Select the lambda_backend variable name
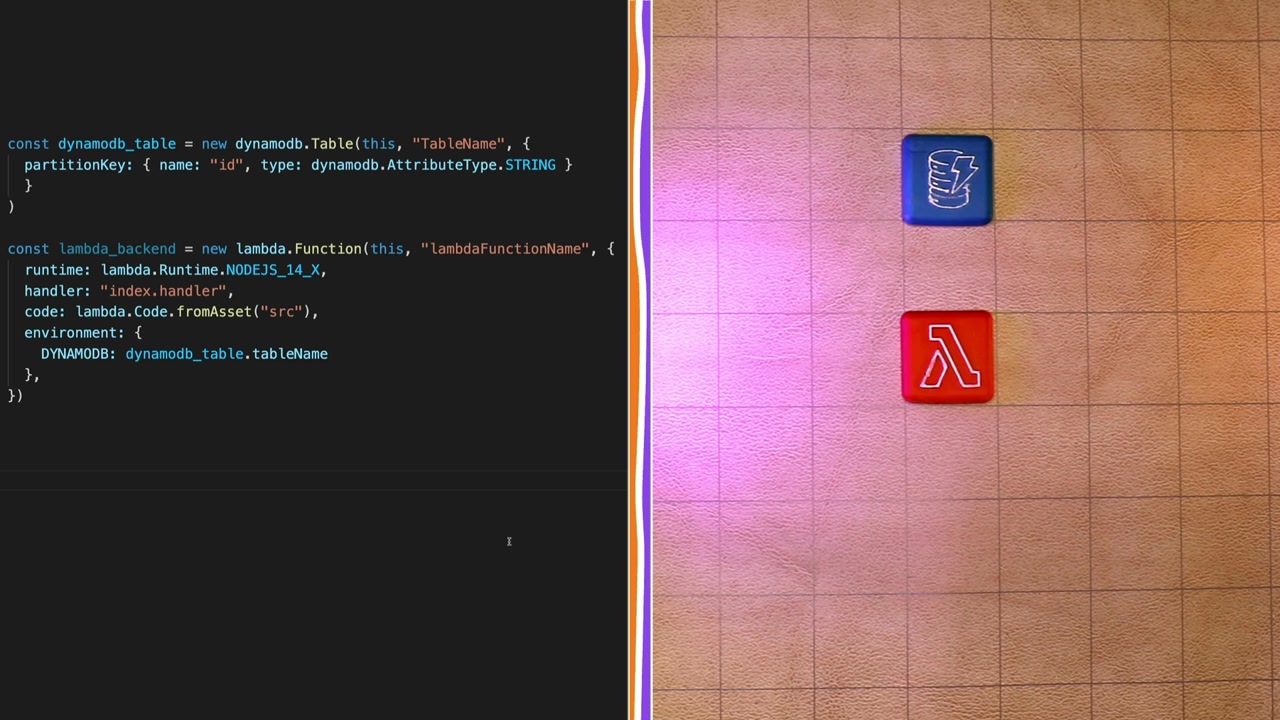This screenshot has width=1280, height=720. [117, 249]
